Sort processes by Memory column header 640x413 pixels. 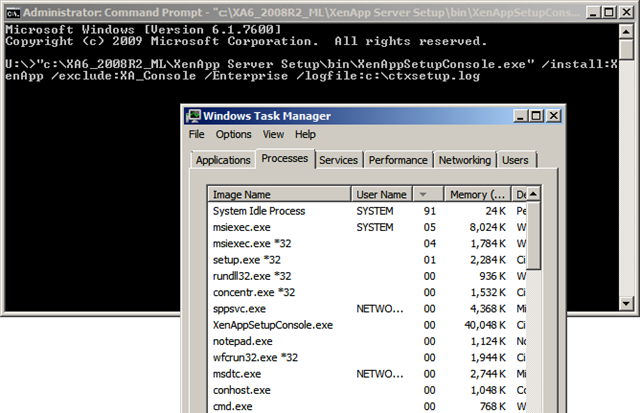(478, 194)
